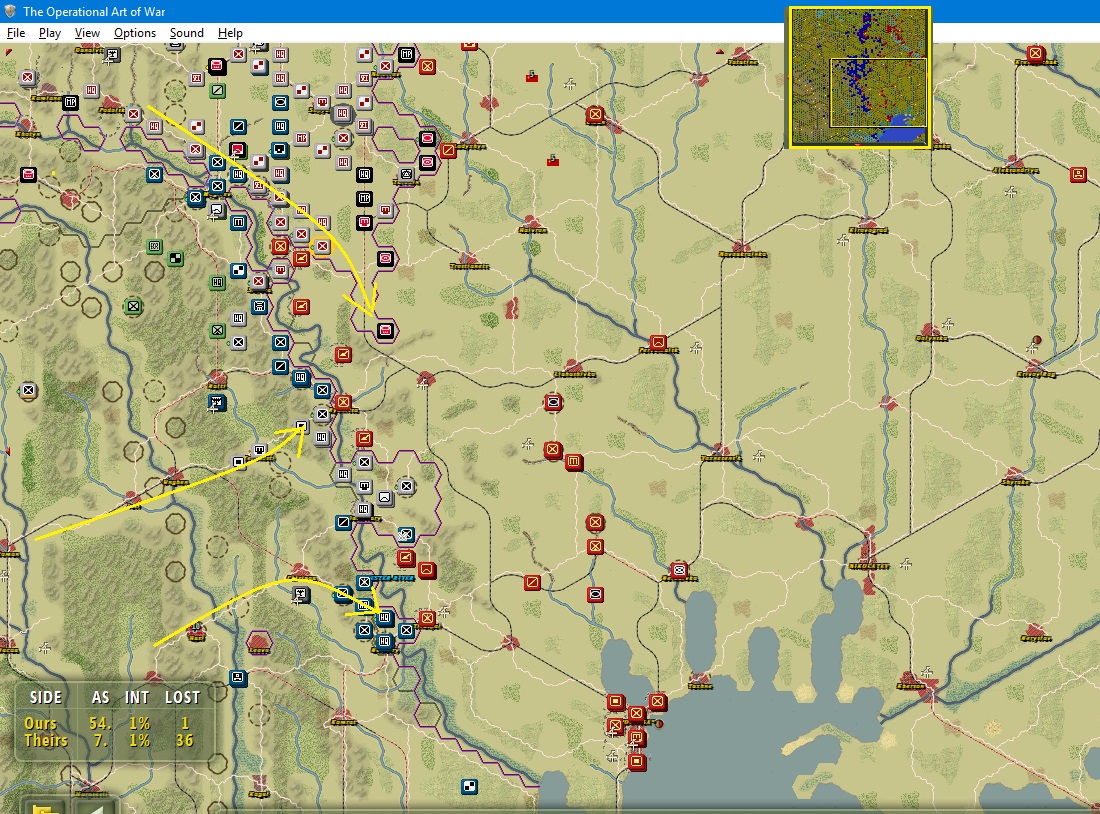This screenshot has height=814, width=1100.
Task: Open the Help menu
Action: [230, 33]
